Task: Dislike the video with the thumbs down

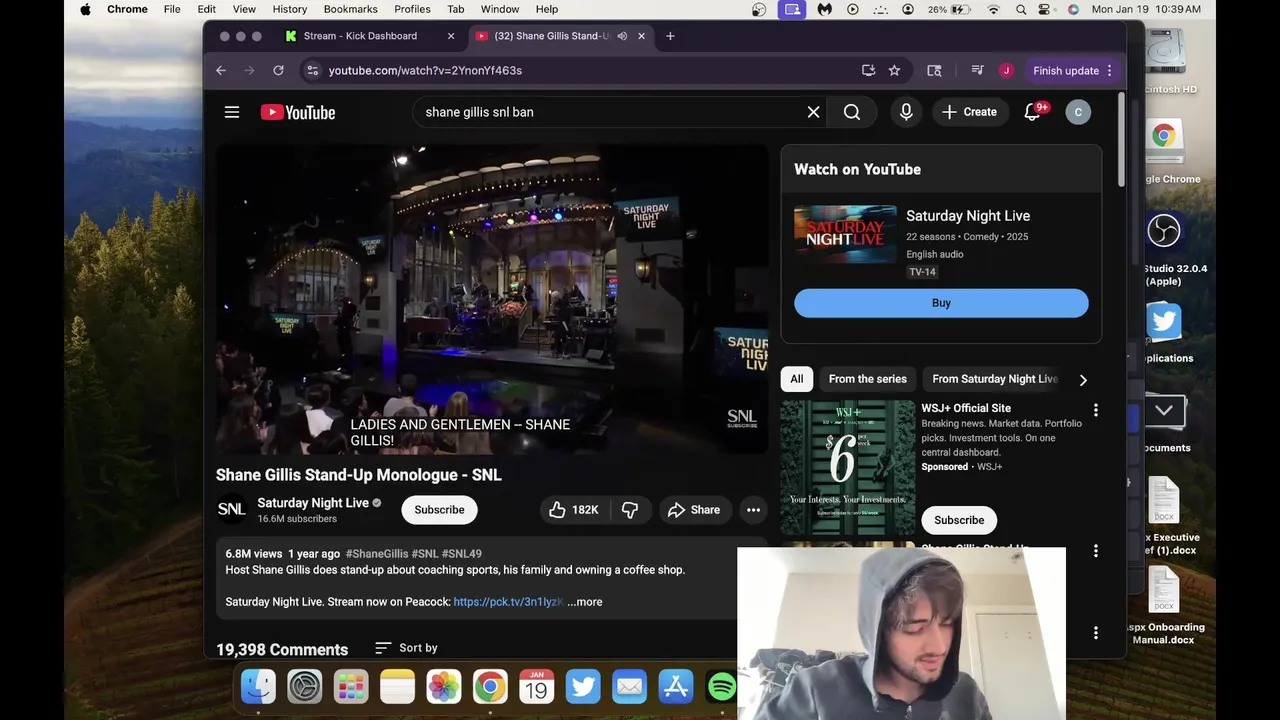Action: pyautogui.click(x=630, y=510)
